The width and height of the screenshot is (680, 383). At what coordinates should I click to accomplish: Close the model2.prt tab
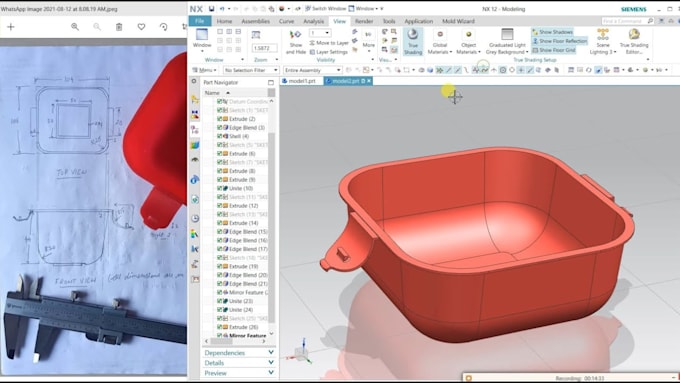369,81
